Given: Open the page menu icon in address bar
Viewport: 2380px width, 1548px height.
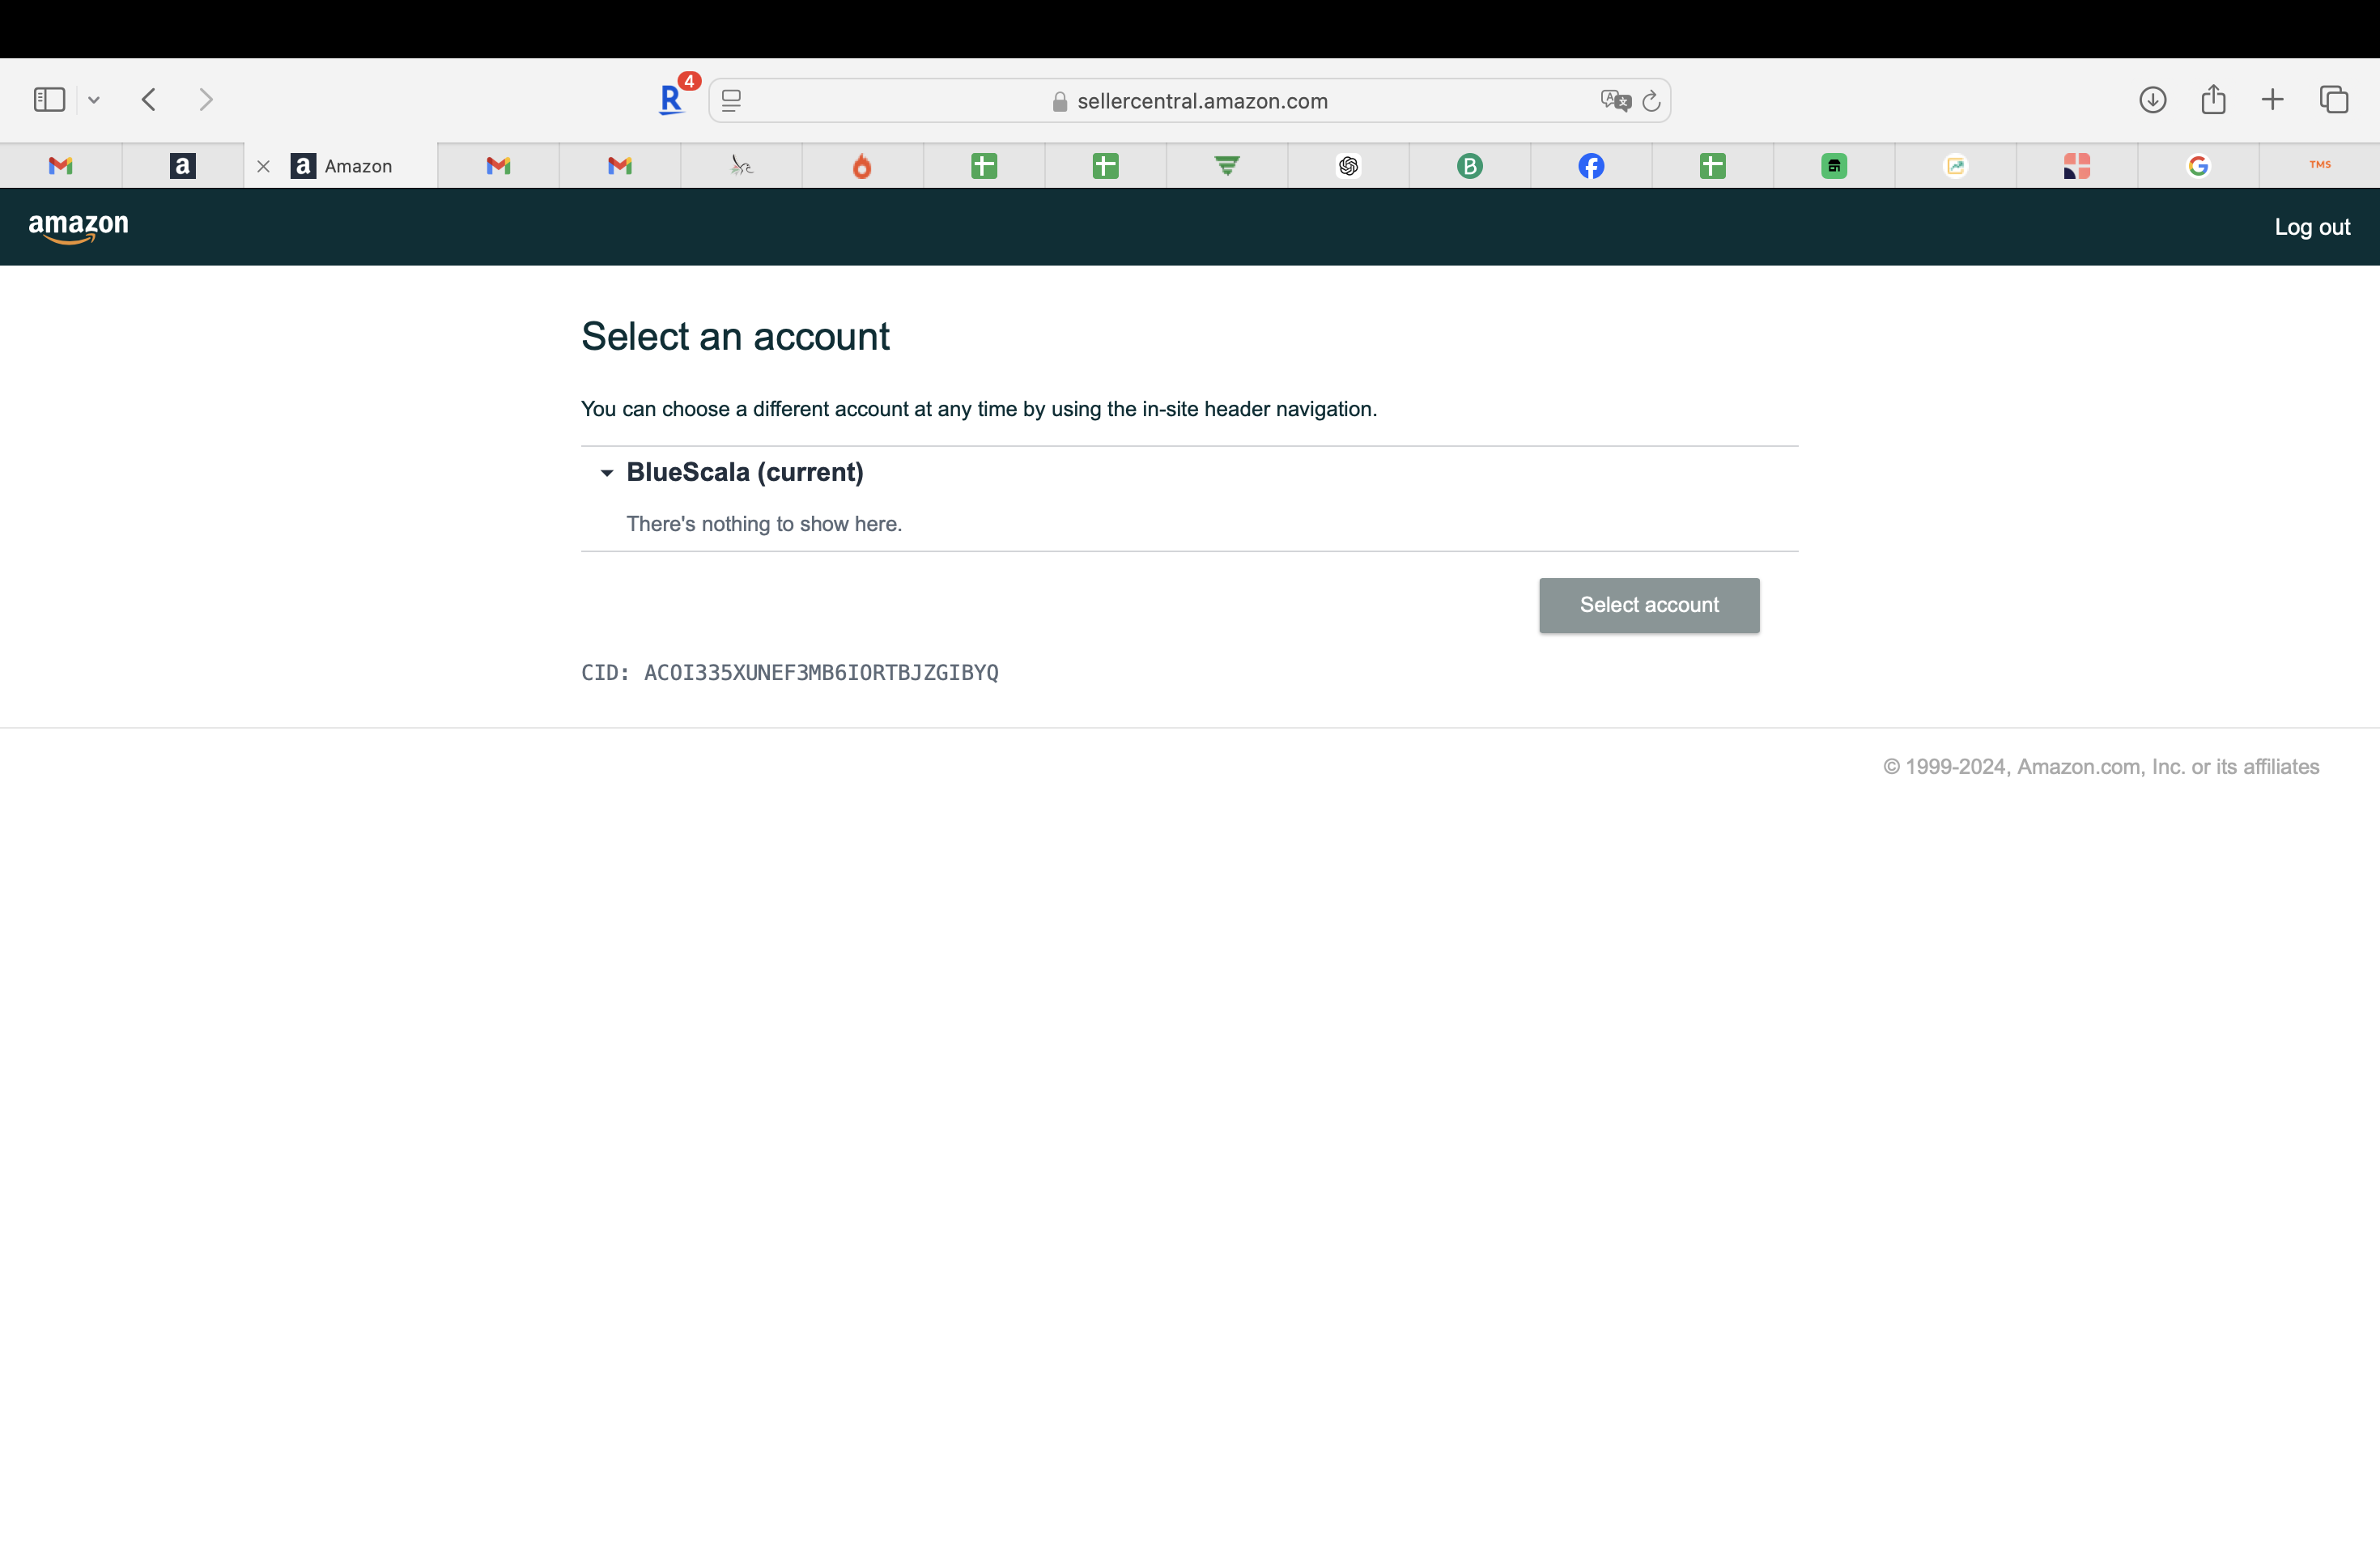Looking at the screenshot, I should click(x=731, y=101).
